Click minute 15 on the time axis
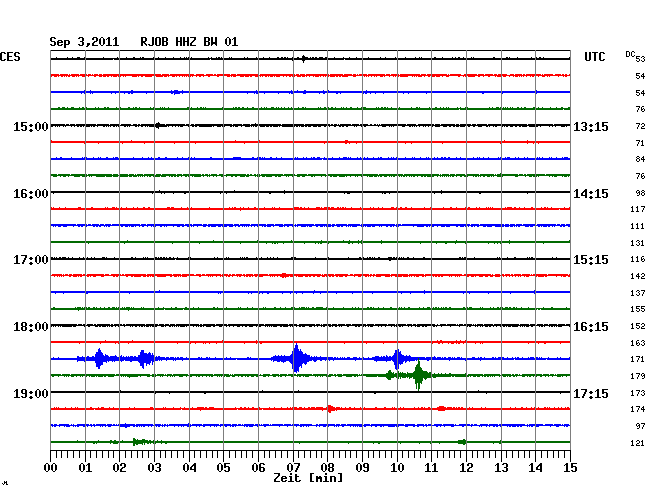650x494 pixels. click(570, 468)
